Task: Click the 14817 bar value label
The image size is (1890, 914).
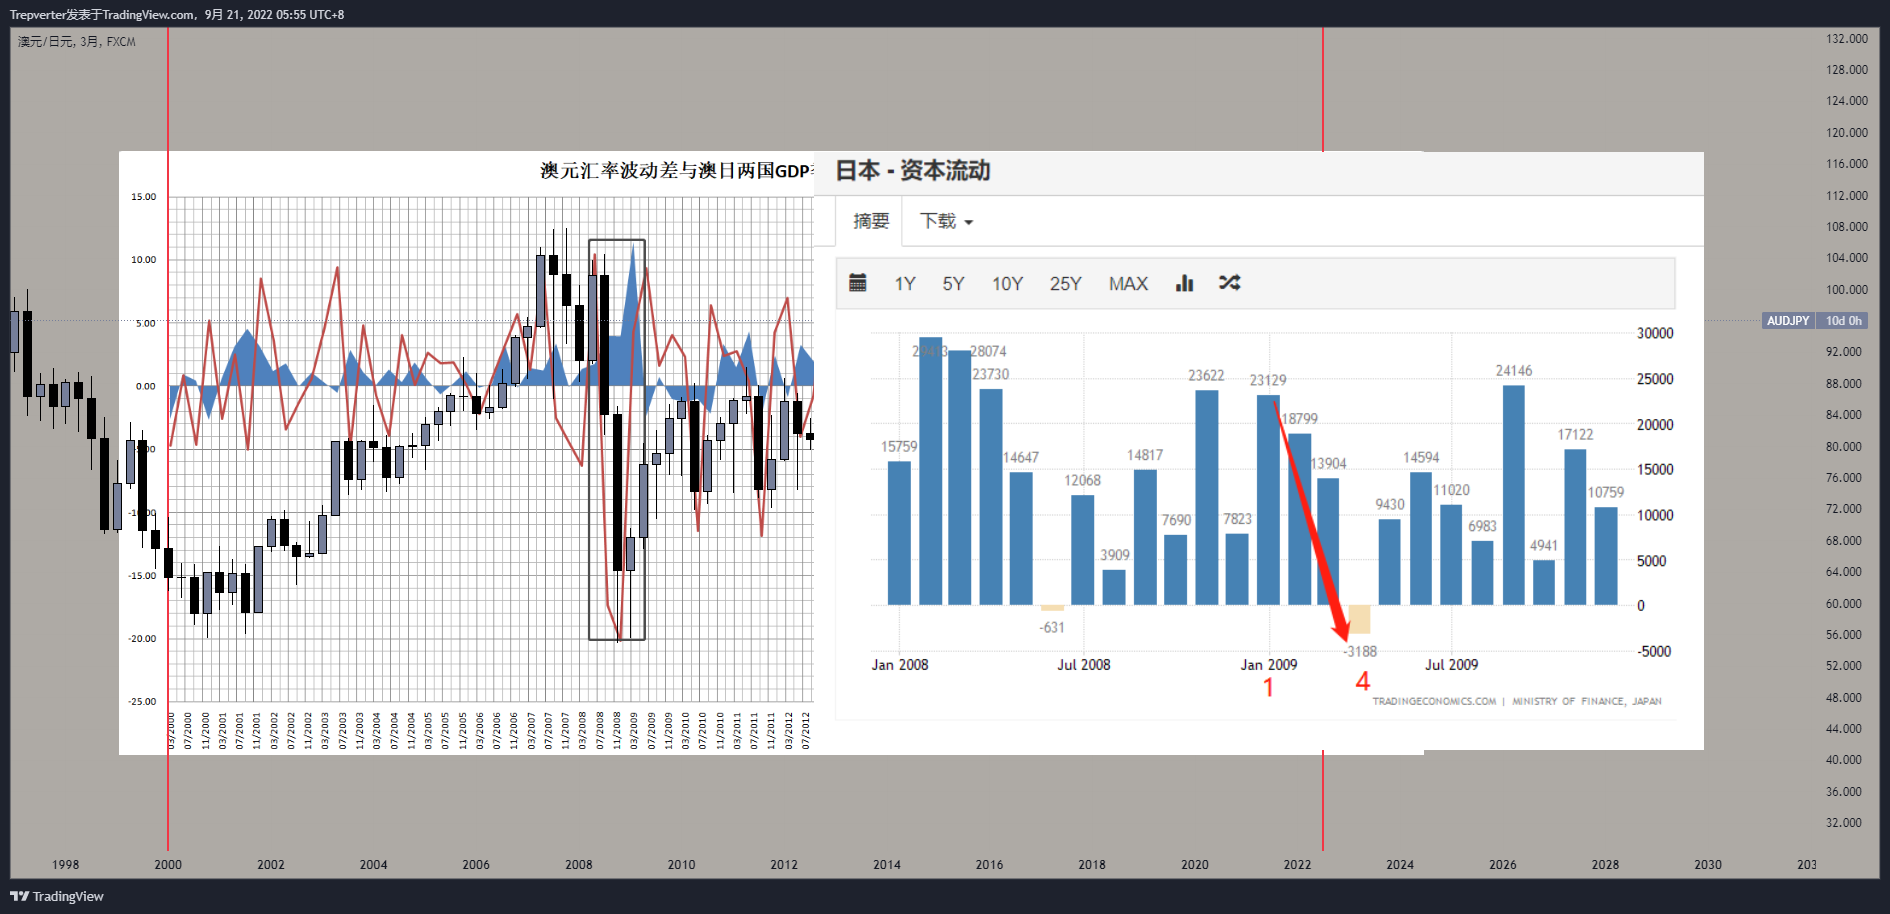Action: pyautogui.click(x=1145, y=456)
